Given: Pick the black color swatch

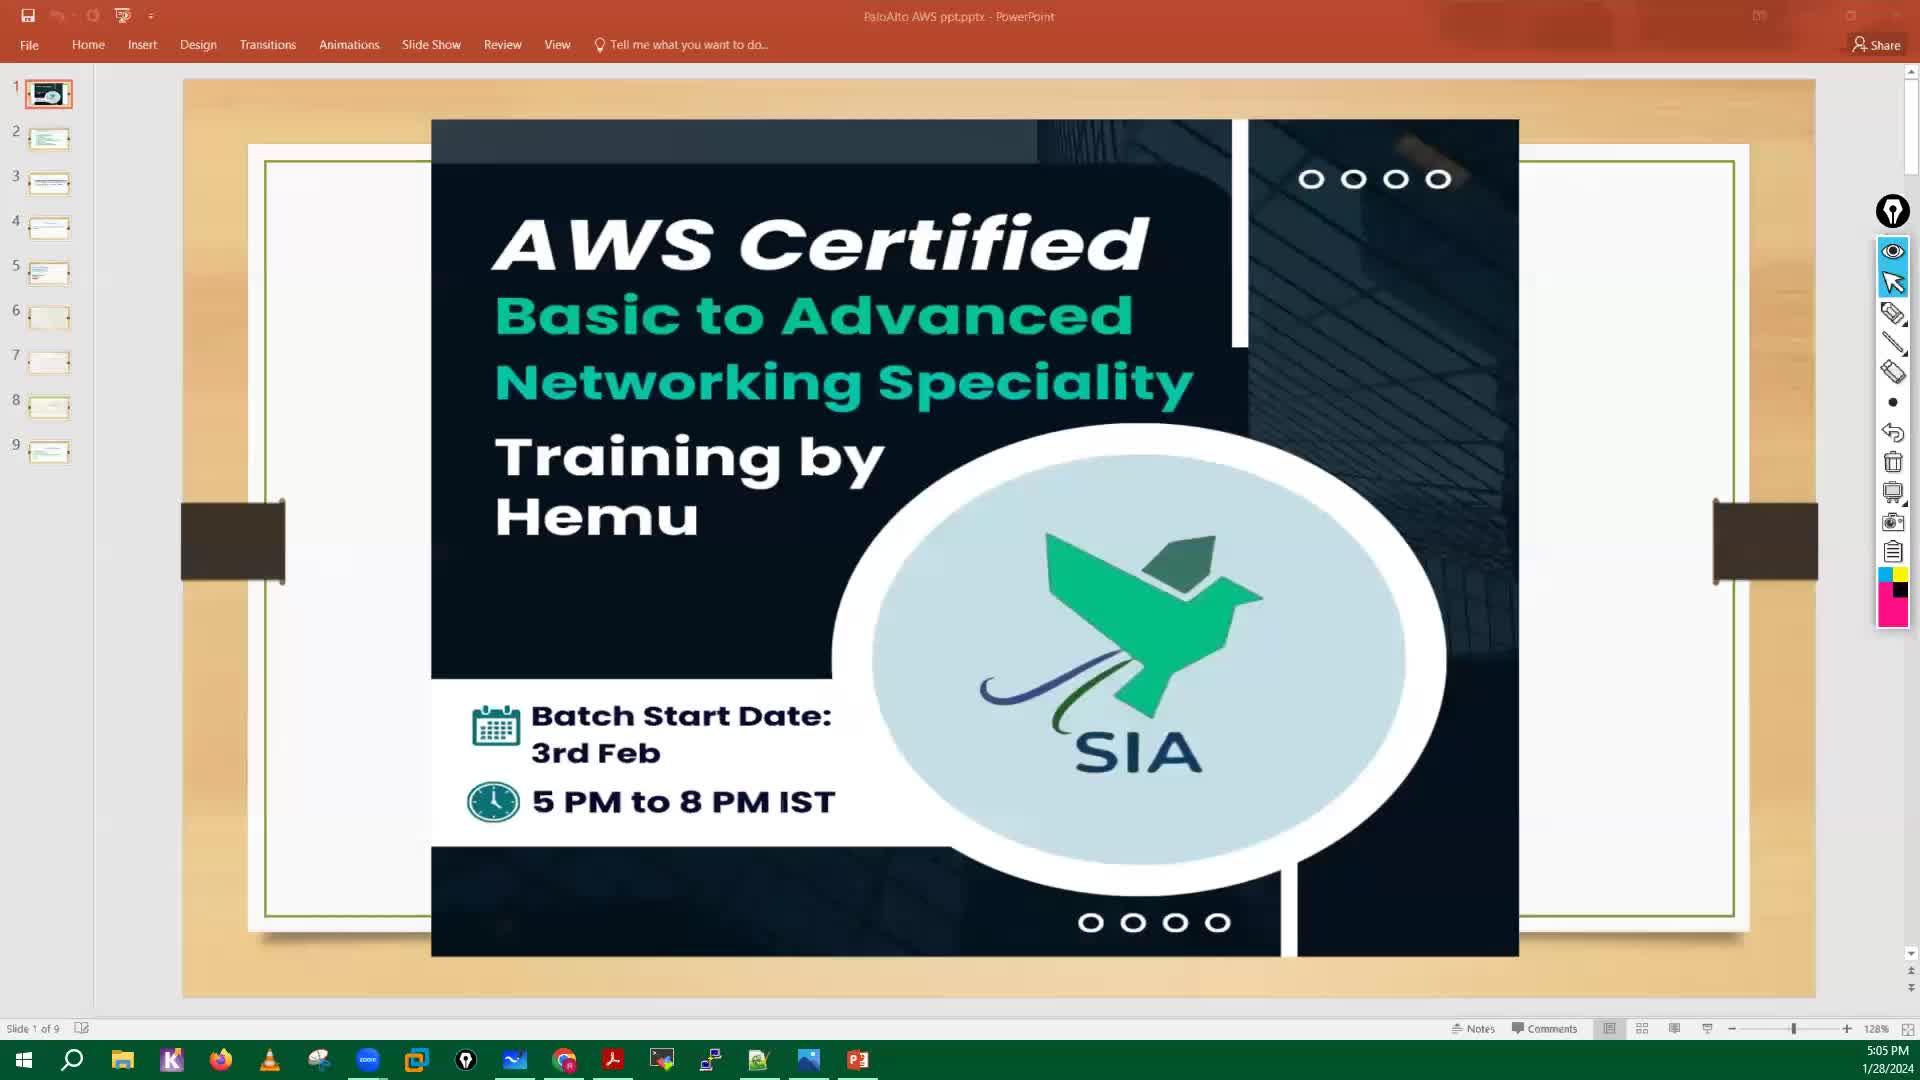Looking at the screenshot, I should [1900, 590].
